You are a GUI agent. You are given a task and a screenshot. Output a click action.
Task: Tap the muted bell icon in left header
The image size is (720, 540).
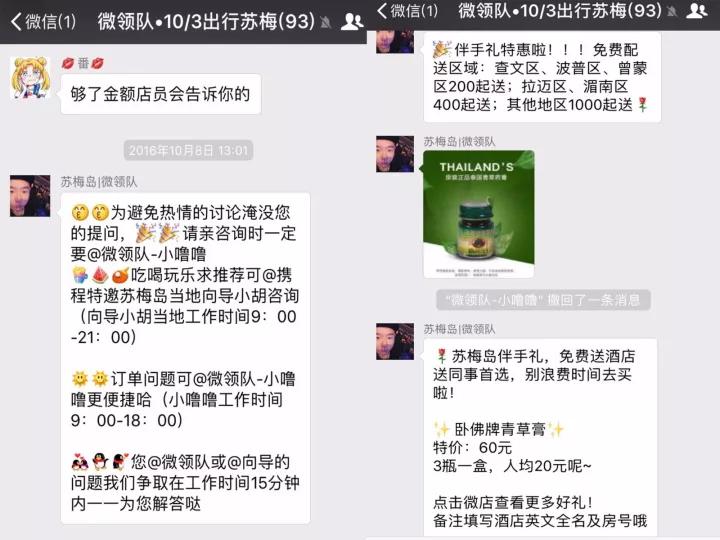[326, 22]
